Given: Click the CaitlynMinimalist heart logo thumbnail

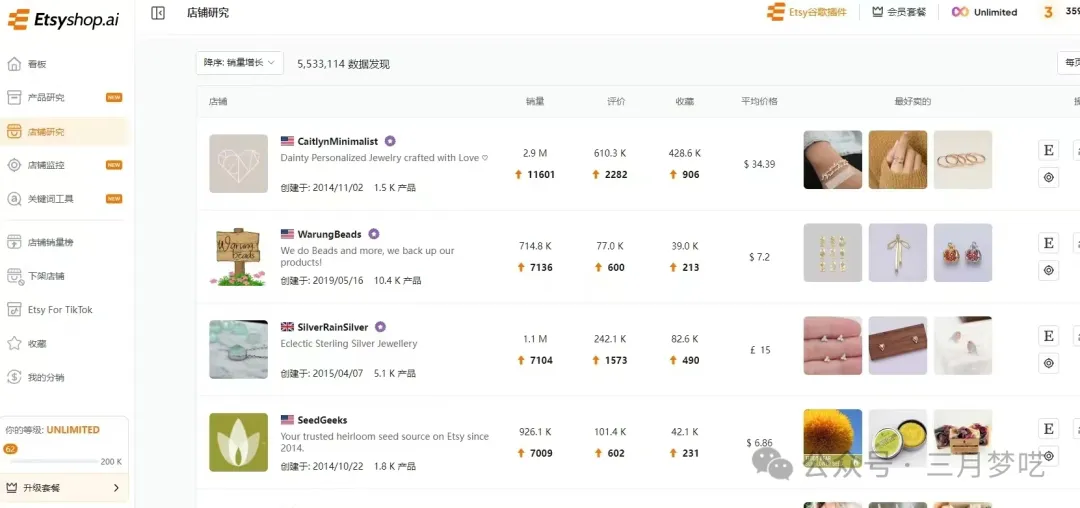Looking at the screenshot, I should coord(238,164).
